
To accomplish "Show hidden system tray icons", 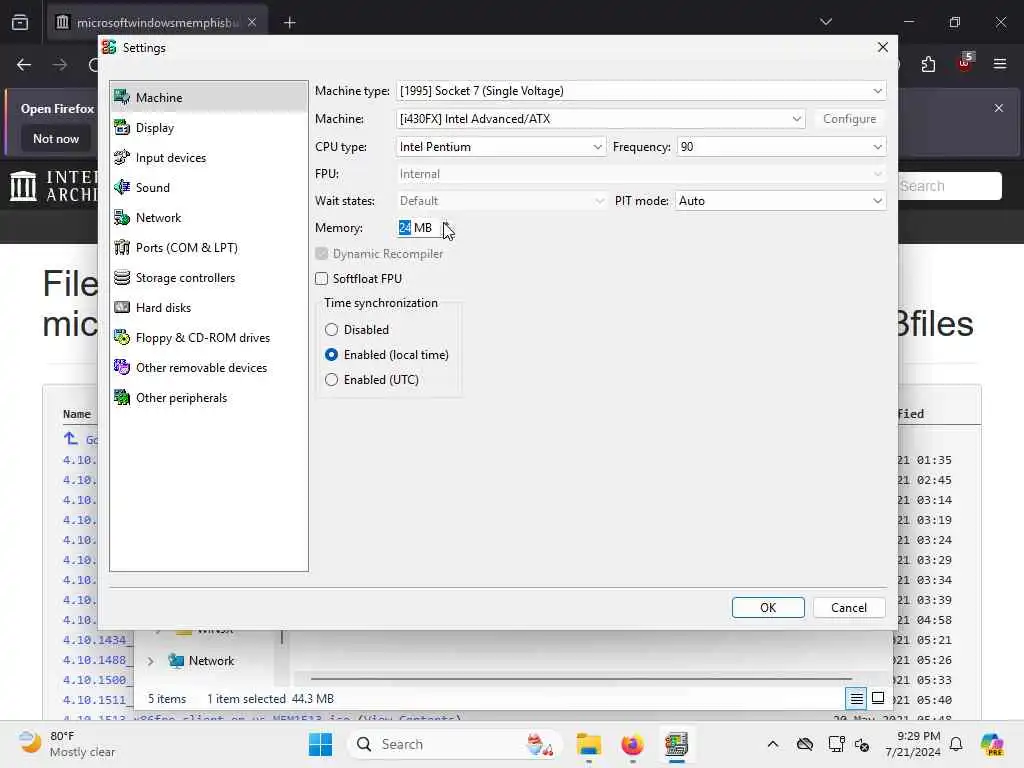I will (773, 744).
